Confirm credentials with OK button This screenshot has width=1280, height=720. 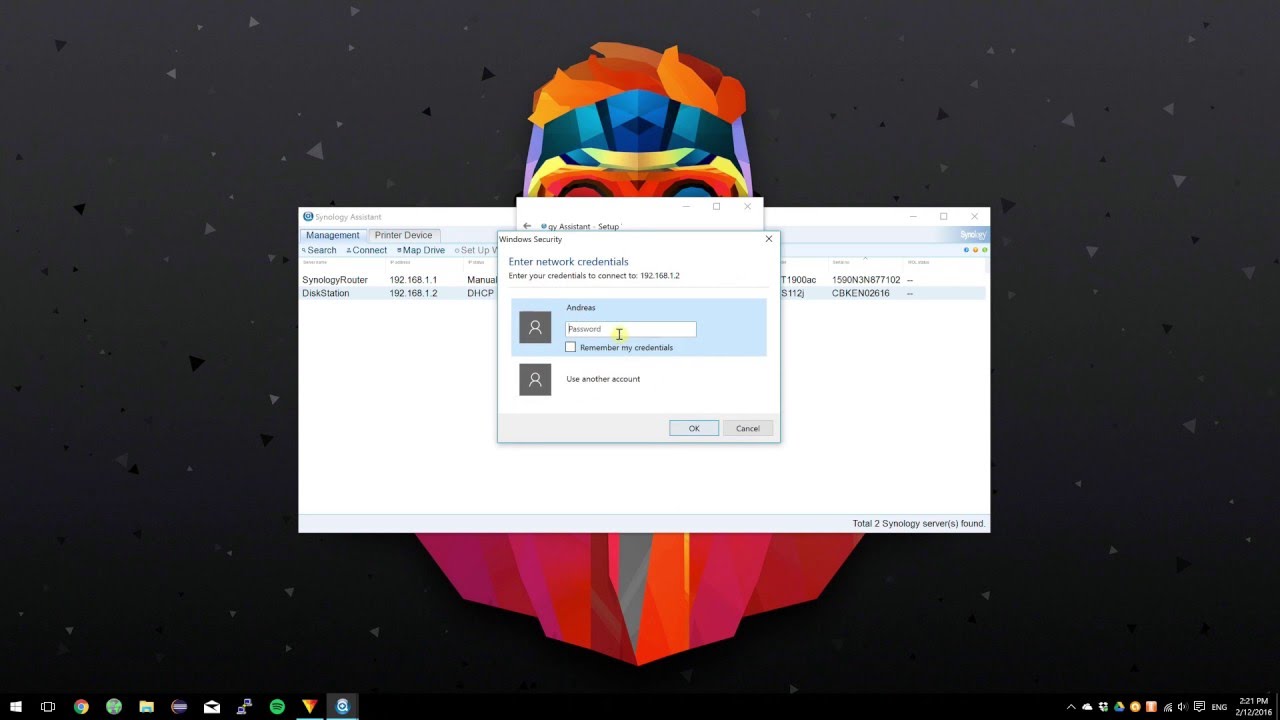click(694, 428)
